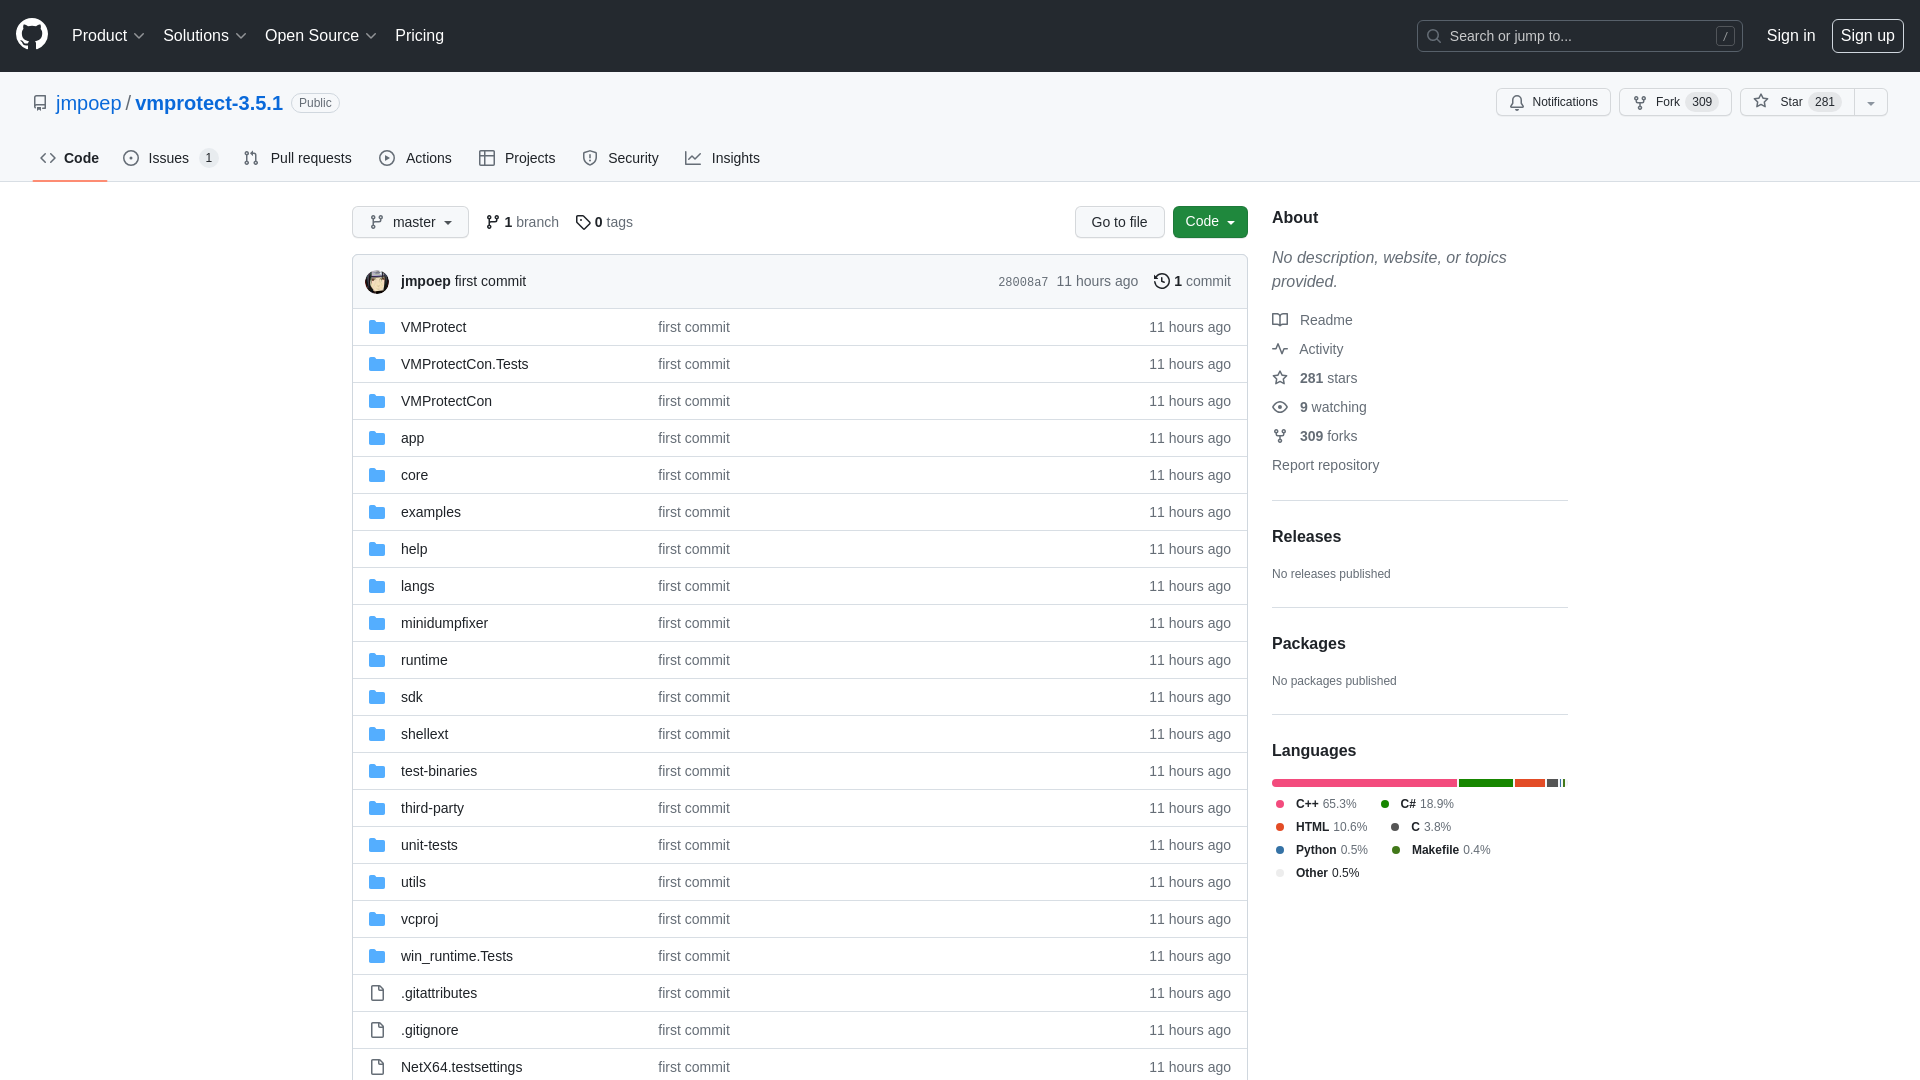Click the C# 18.9% language entry
1920x1080 pixels.
pyautogui.click(x=1417, y=804)
